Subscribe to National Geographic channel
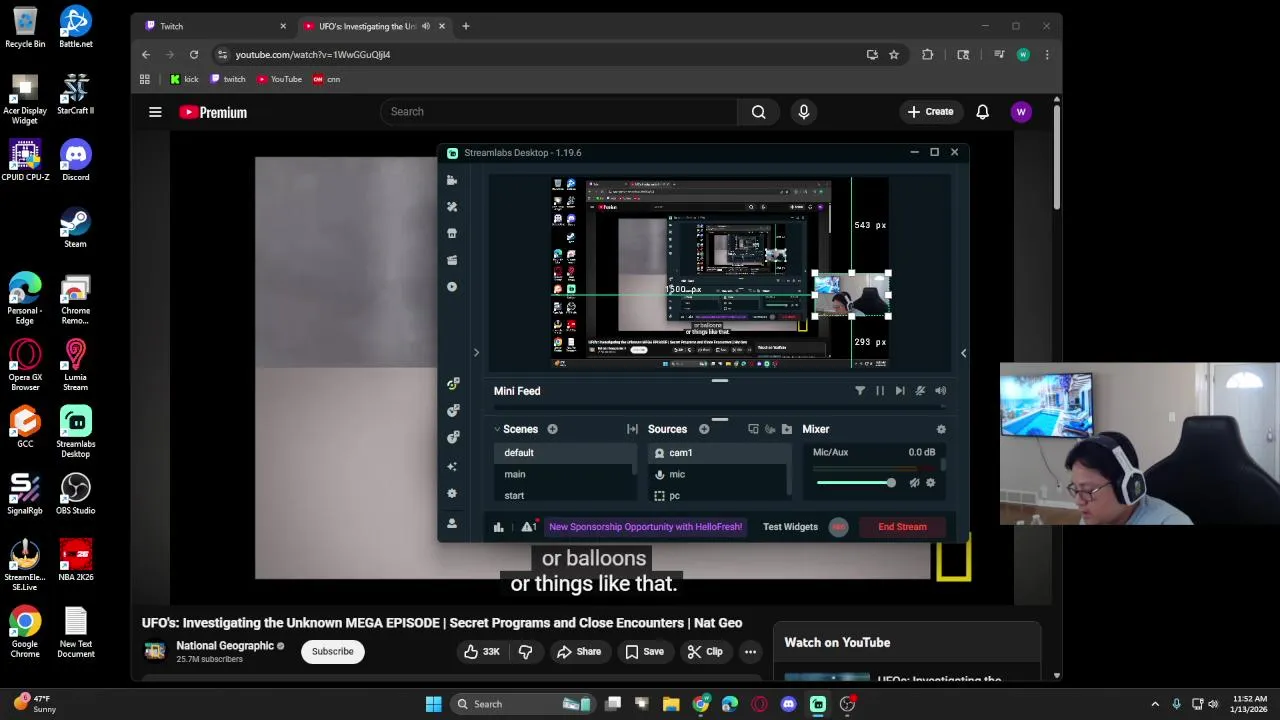This screenshot has height=720, width=1280. click(x=332, y=652)
